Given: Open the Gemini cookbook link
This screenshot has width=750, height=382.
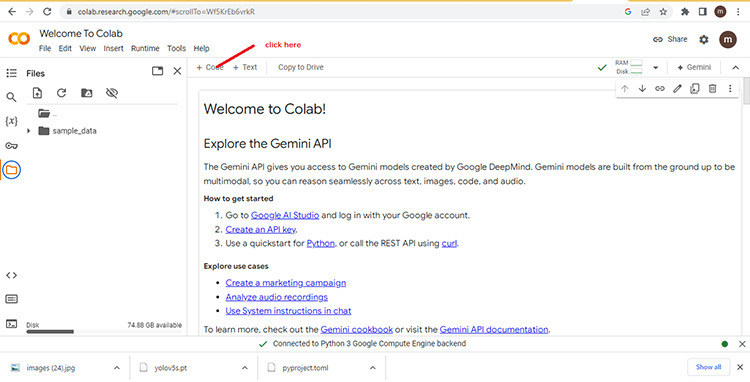Looking at the screenshot, I should (357, 329).
